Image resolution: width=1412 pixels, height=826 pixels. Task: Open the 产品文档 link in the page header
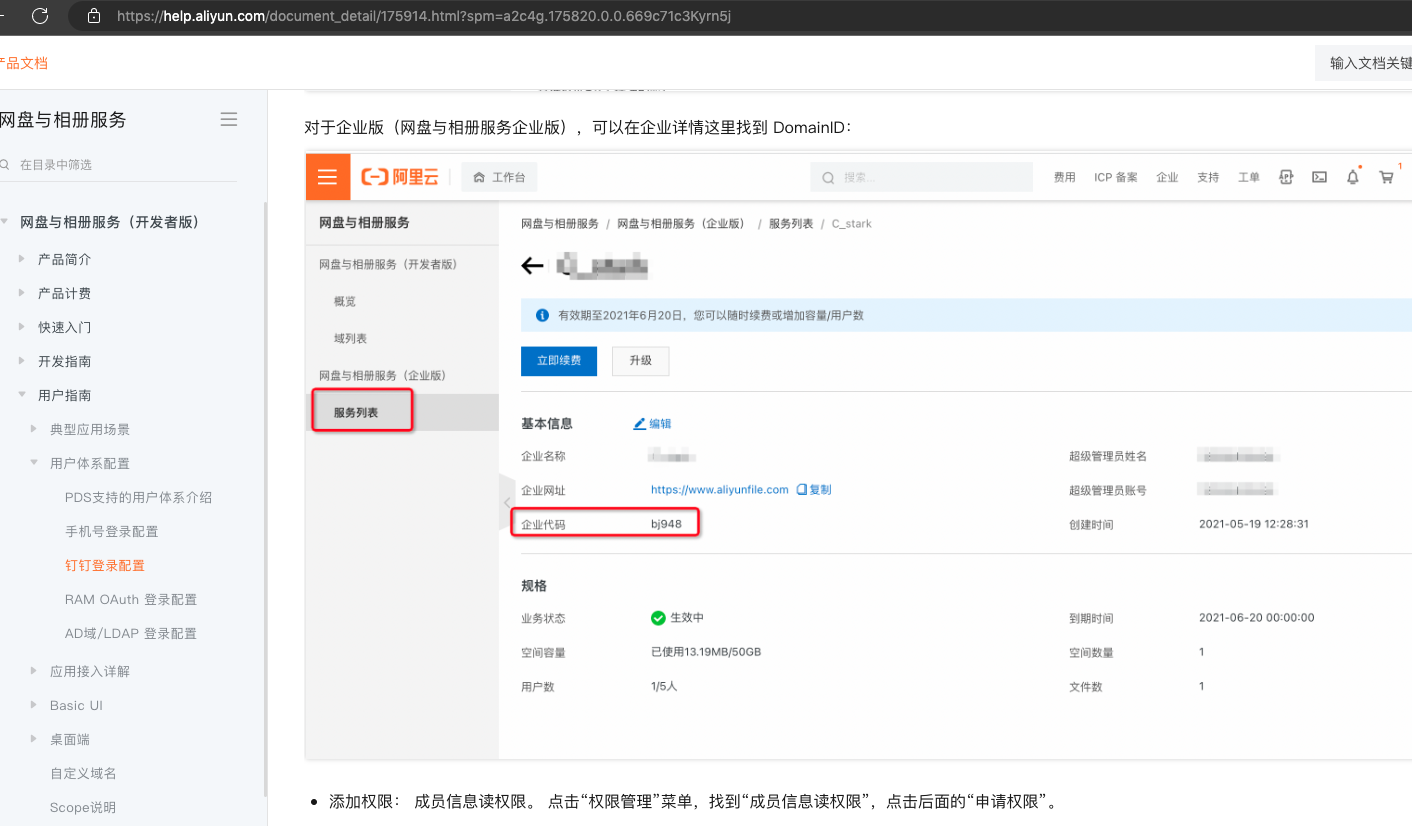(24, 63)
